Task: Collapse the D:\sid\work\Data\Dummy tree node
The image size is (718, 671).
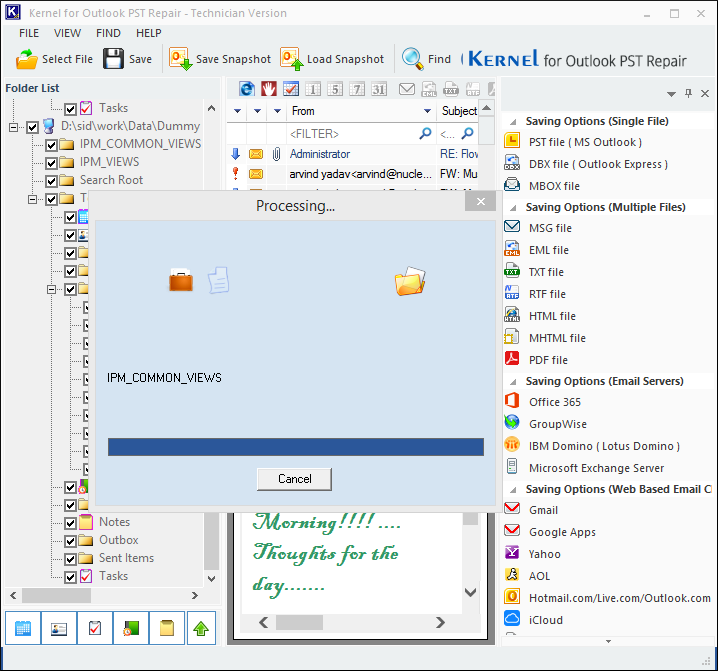Action: [13, 127]
